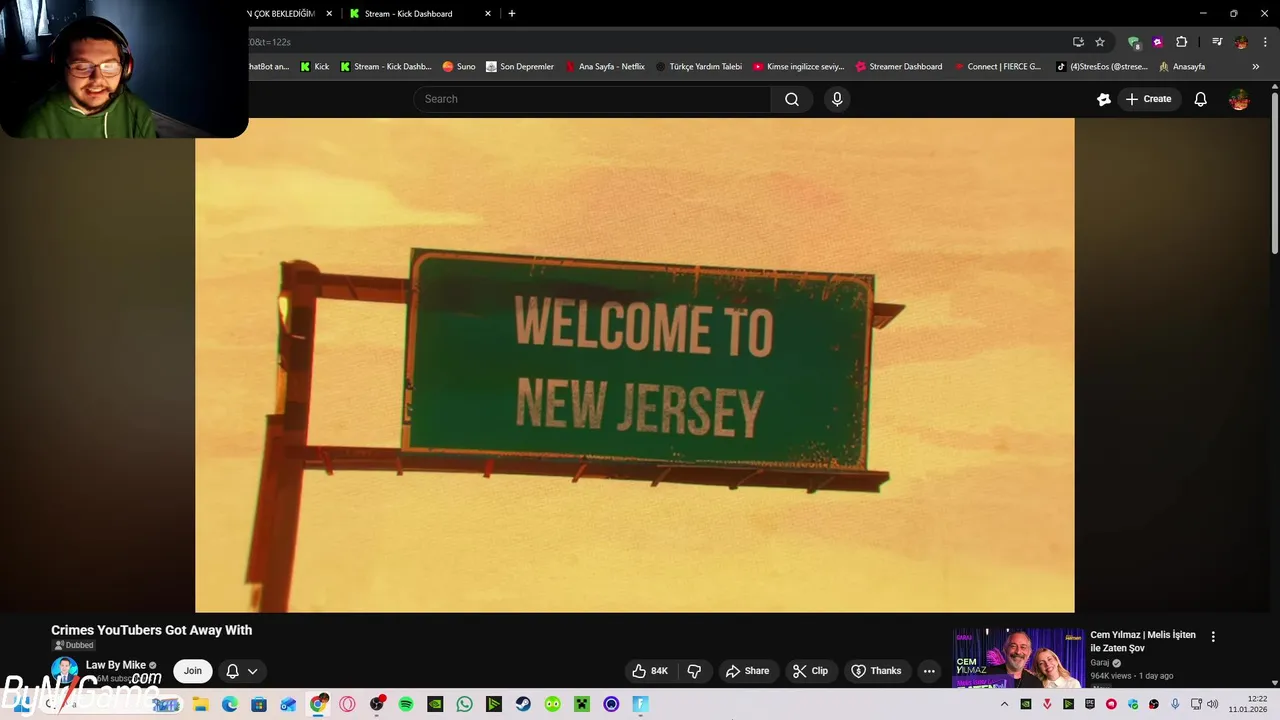Open the Son Depremler bookmark
The height and width of the screenshot is (720, 1280).
coord(520,67)
